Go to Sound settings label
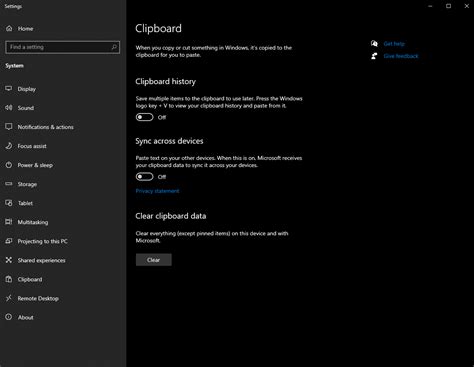 coord(26,108)
